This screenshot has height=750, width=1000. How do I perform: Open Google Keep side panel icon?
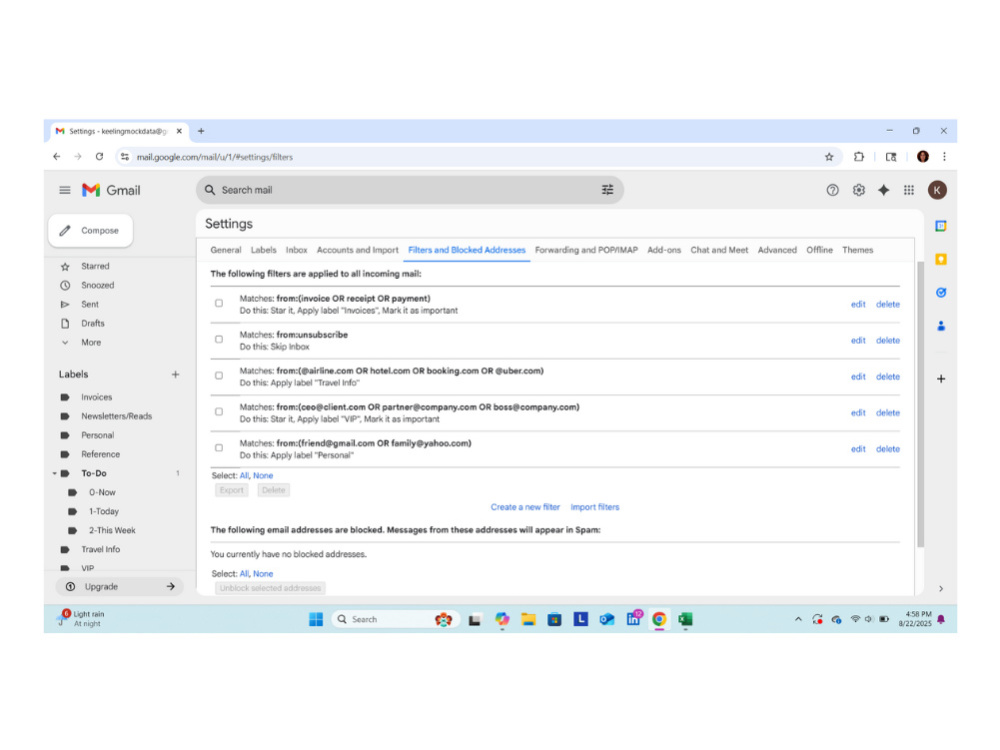(x=941, y=259)
